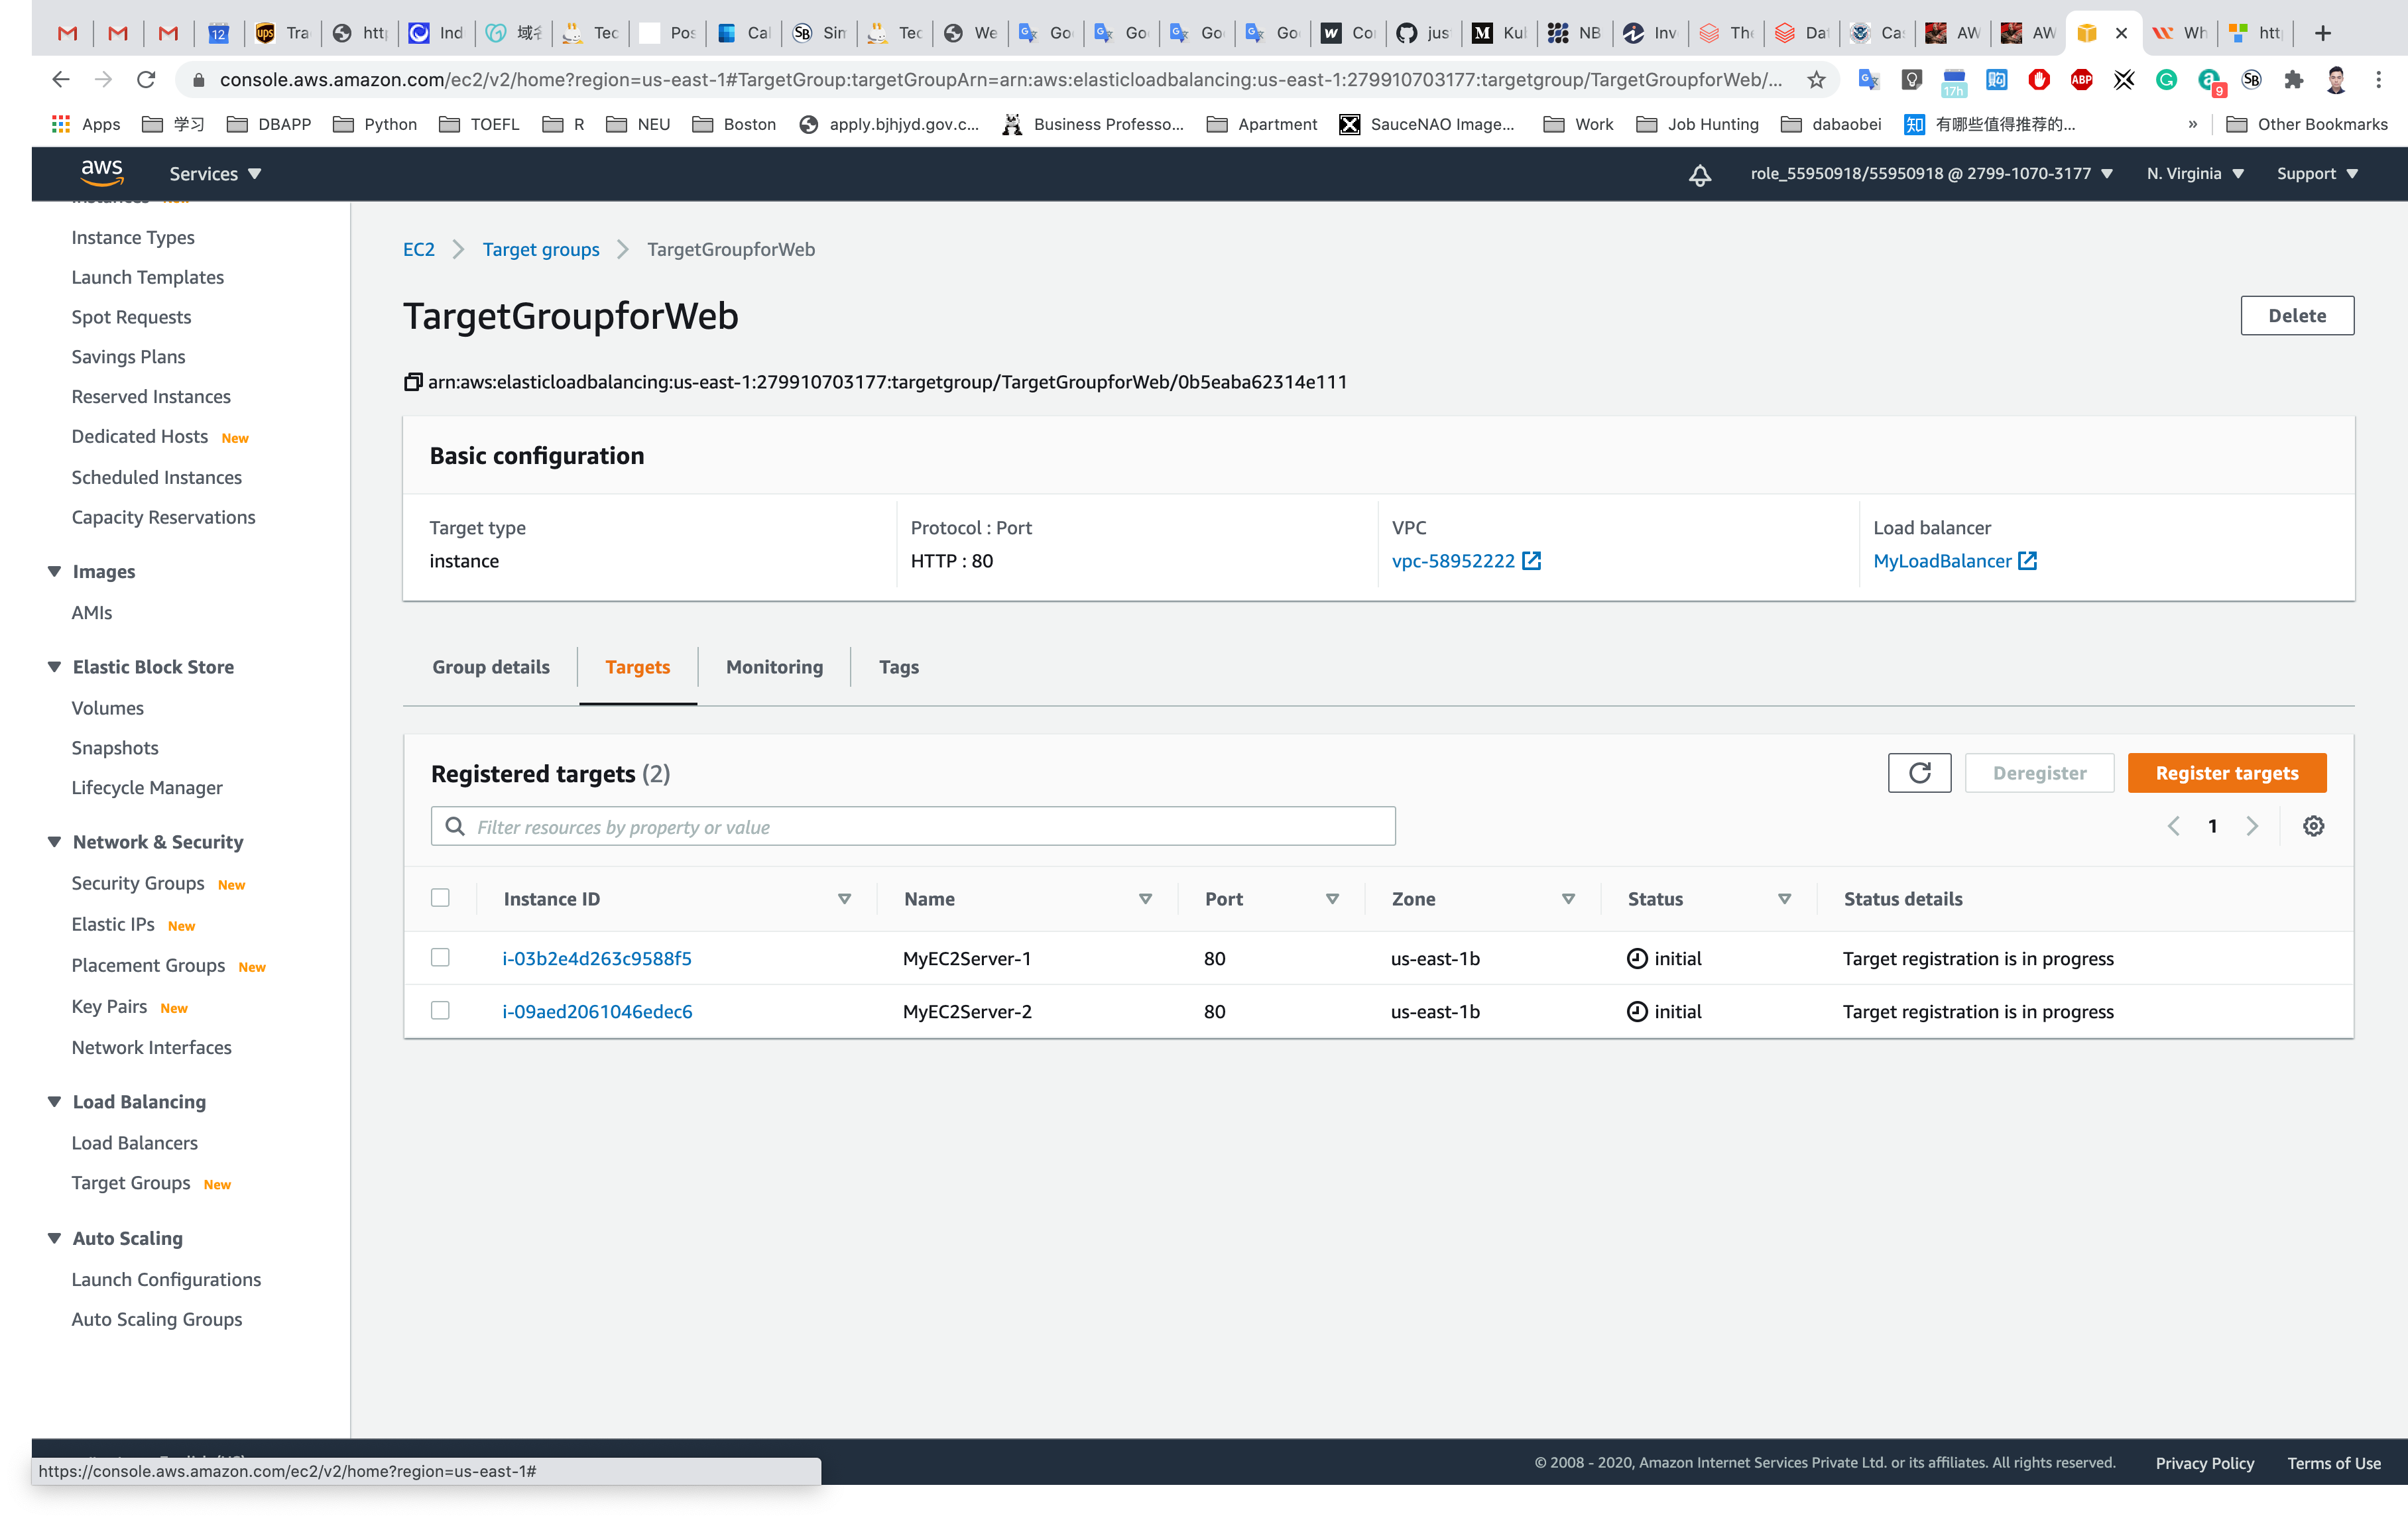Bookmark this page with the star icon
Image resolution: width=2408 pixels, height=1522 pixels.
(x=1816, y=80)
